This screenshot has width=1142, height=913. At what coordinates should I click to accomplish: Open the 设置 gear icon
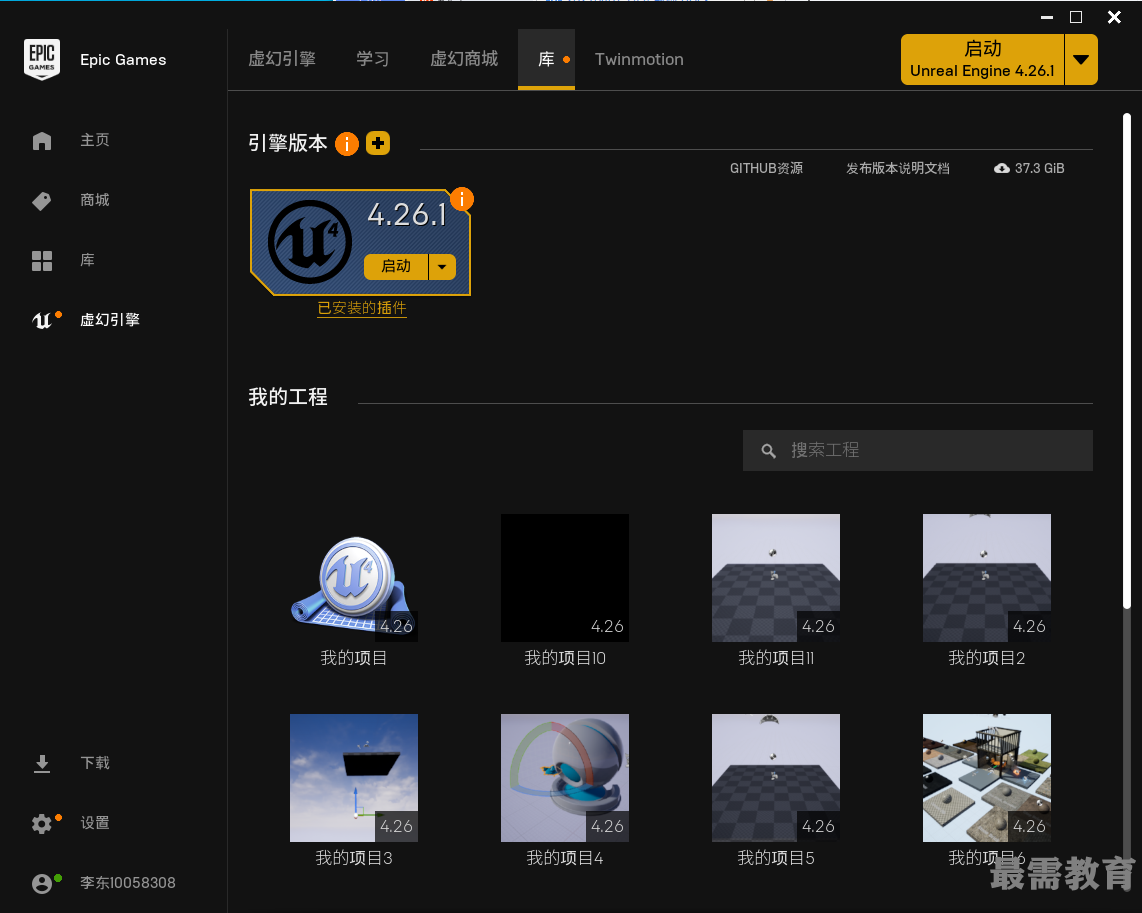click(42, 823)
